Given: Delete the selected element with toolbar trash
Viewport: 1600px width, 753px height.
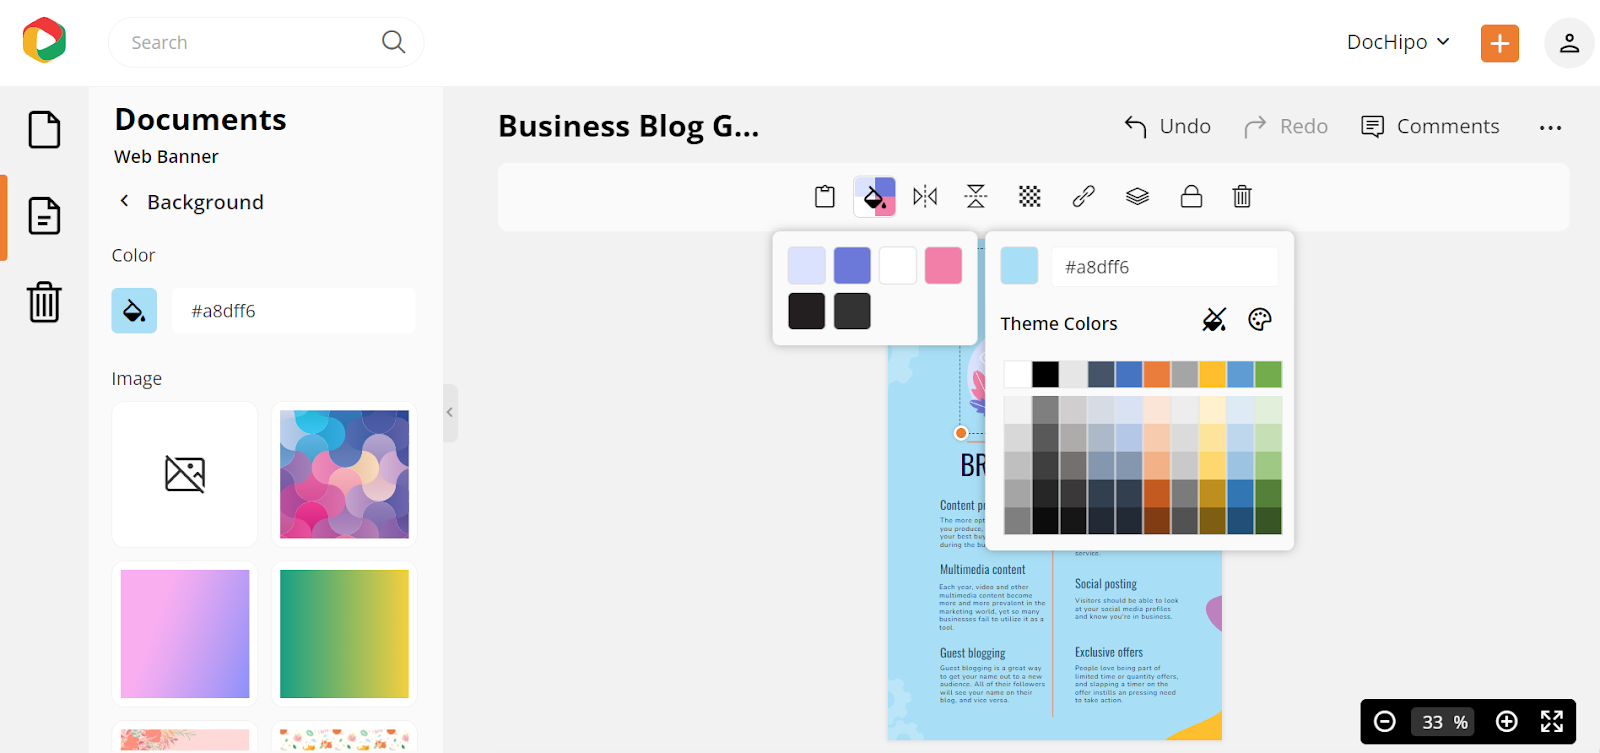Looking at the screenshot, I should pyautogui.click(x=1242, y=197).
